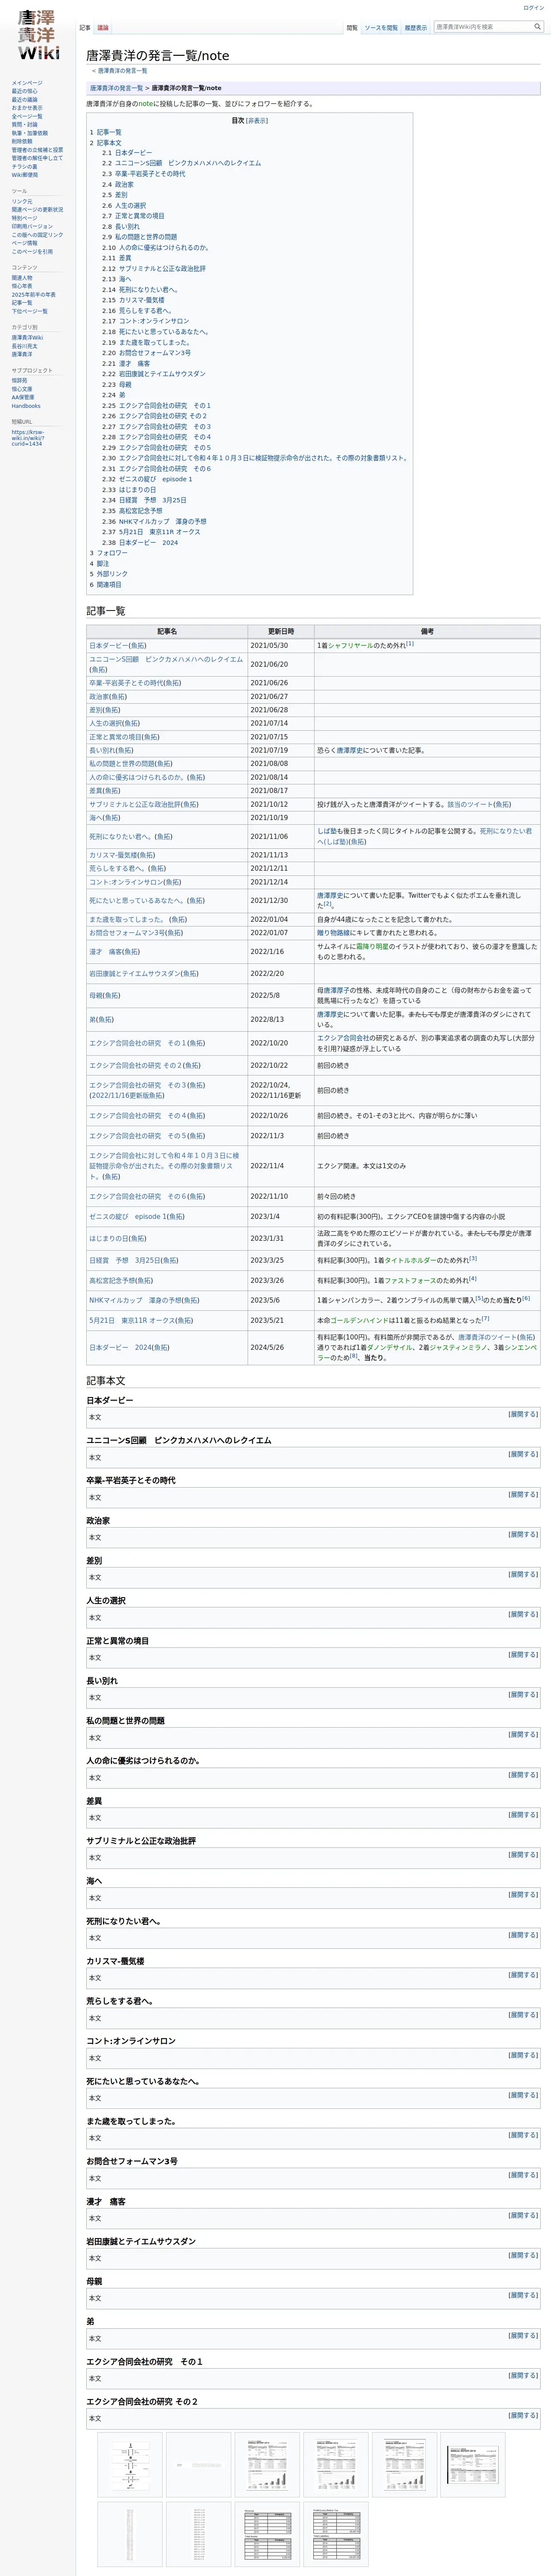Jump to contents entry 5 外部リンク
This screenshot has width=551, height=2576.
pos(112,574)
